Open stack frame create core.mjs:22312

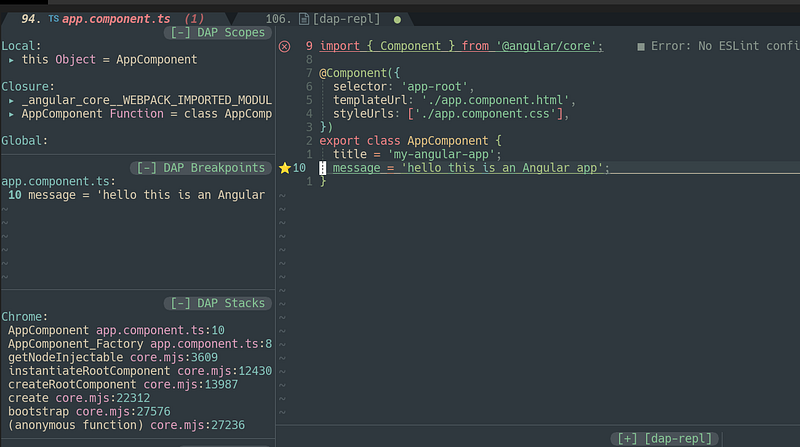click(79, 398)
